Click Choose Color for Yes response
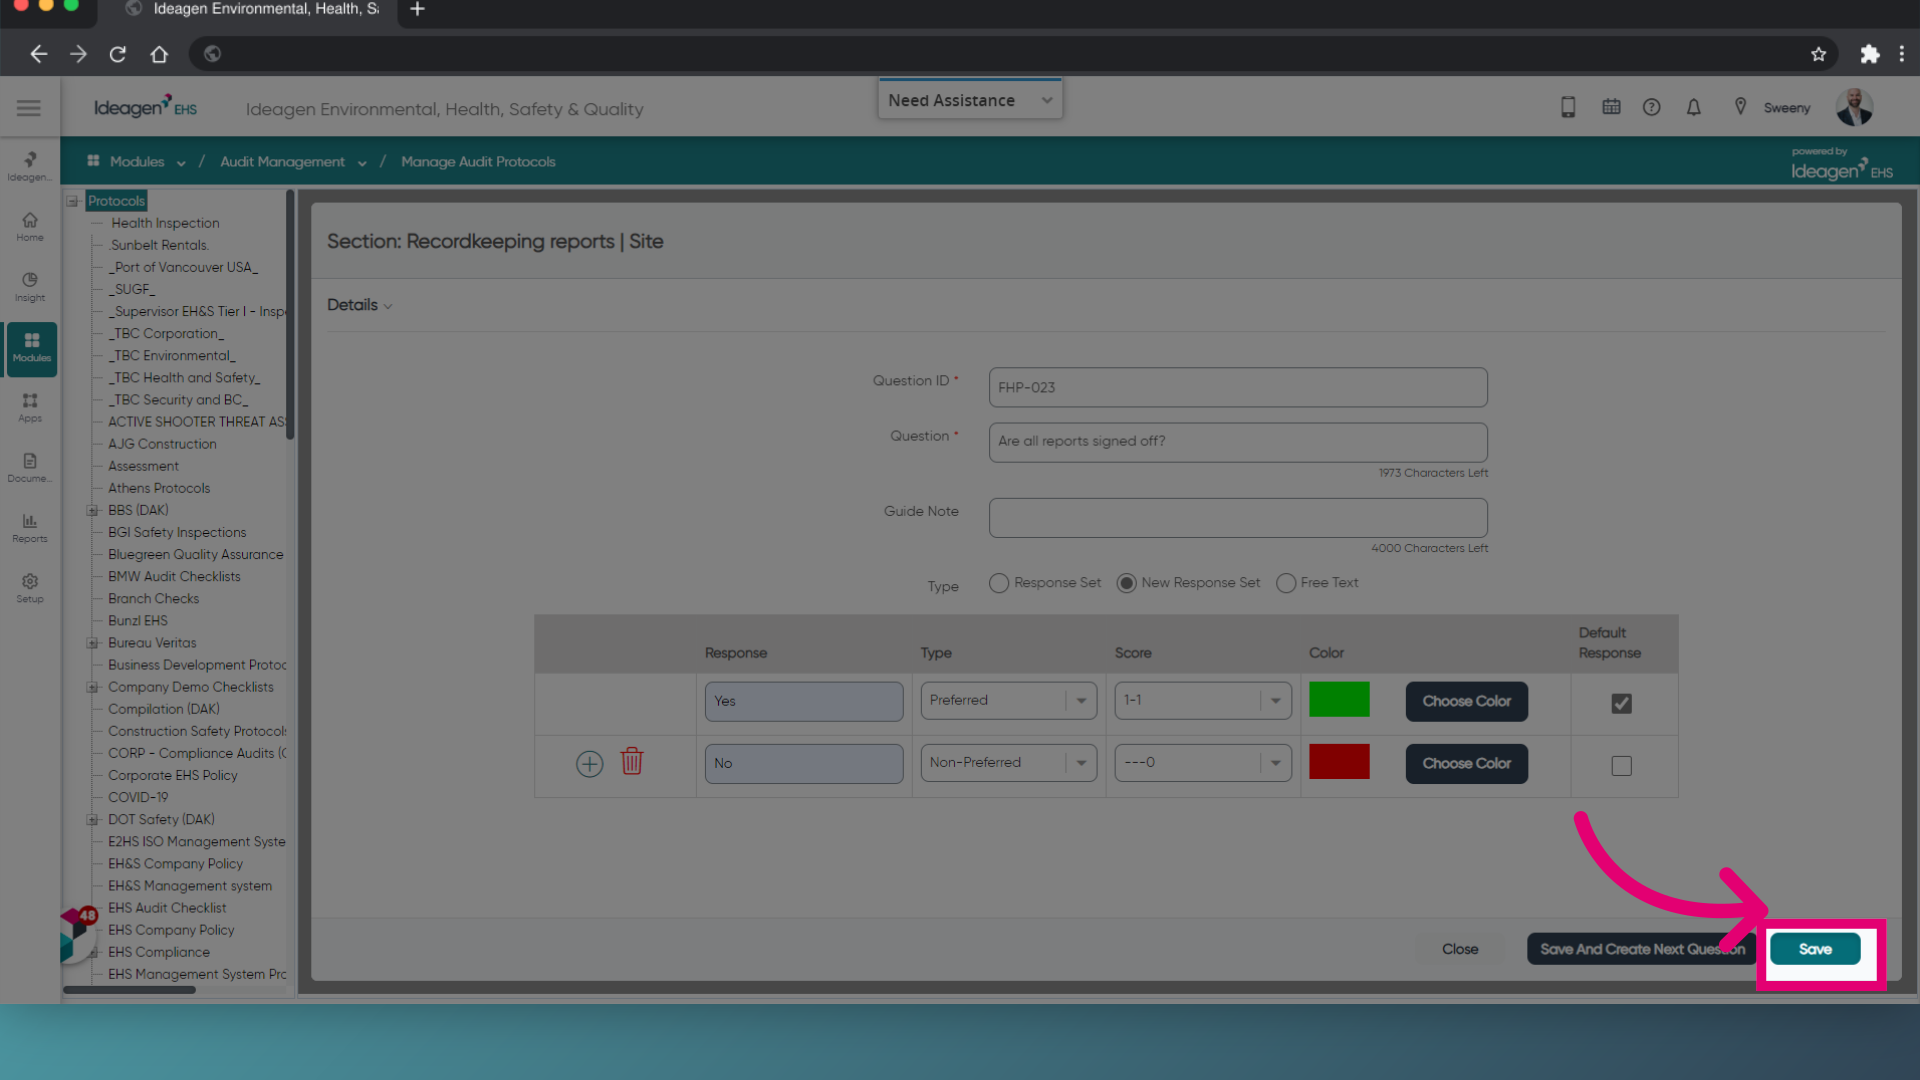This screenshot has width=1920, height=1080. 1466,701
